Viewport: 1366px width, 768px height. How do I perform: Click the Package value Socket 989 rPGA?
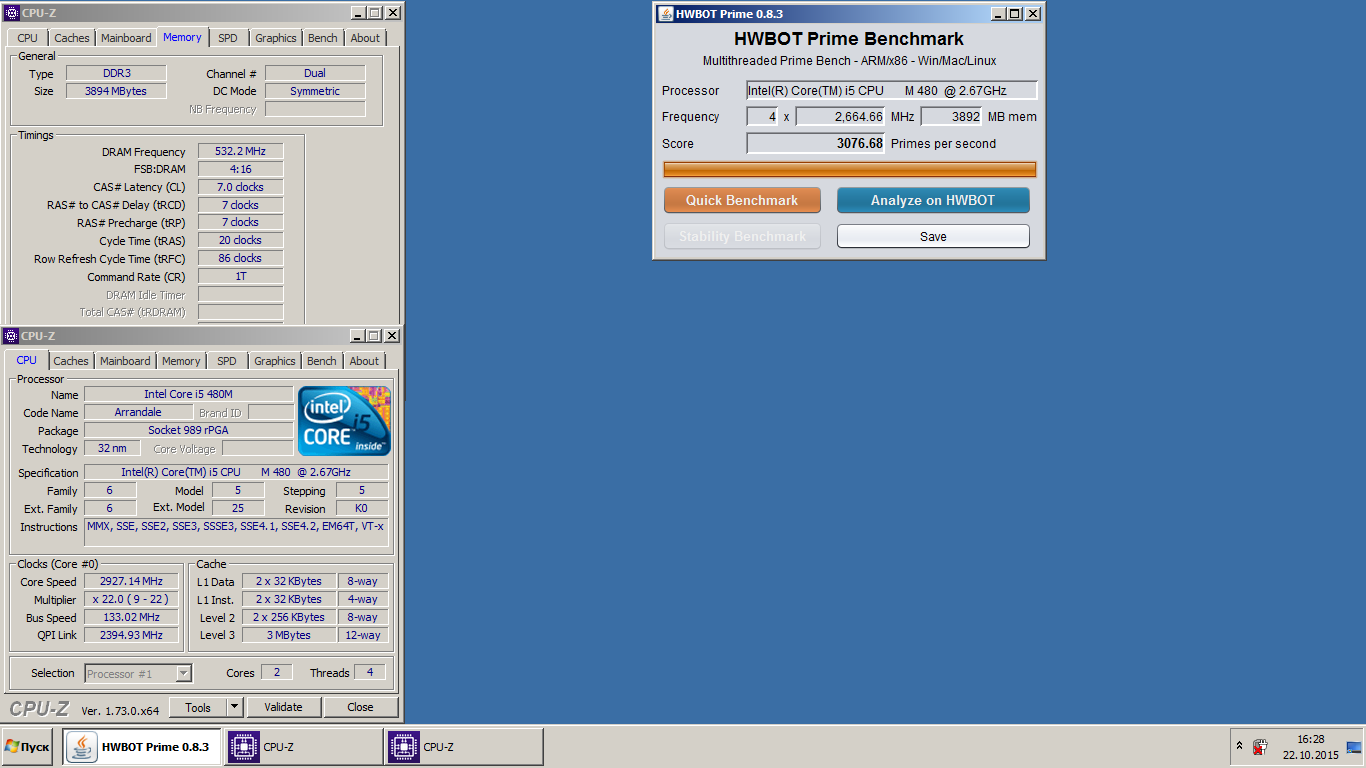tap(189, 431)
